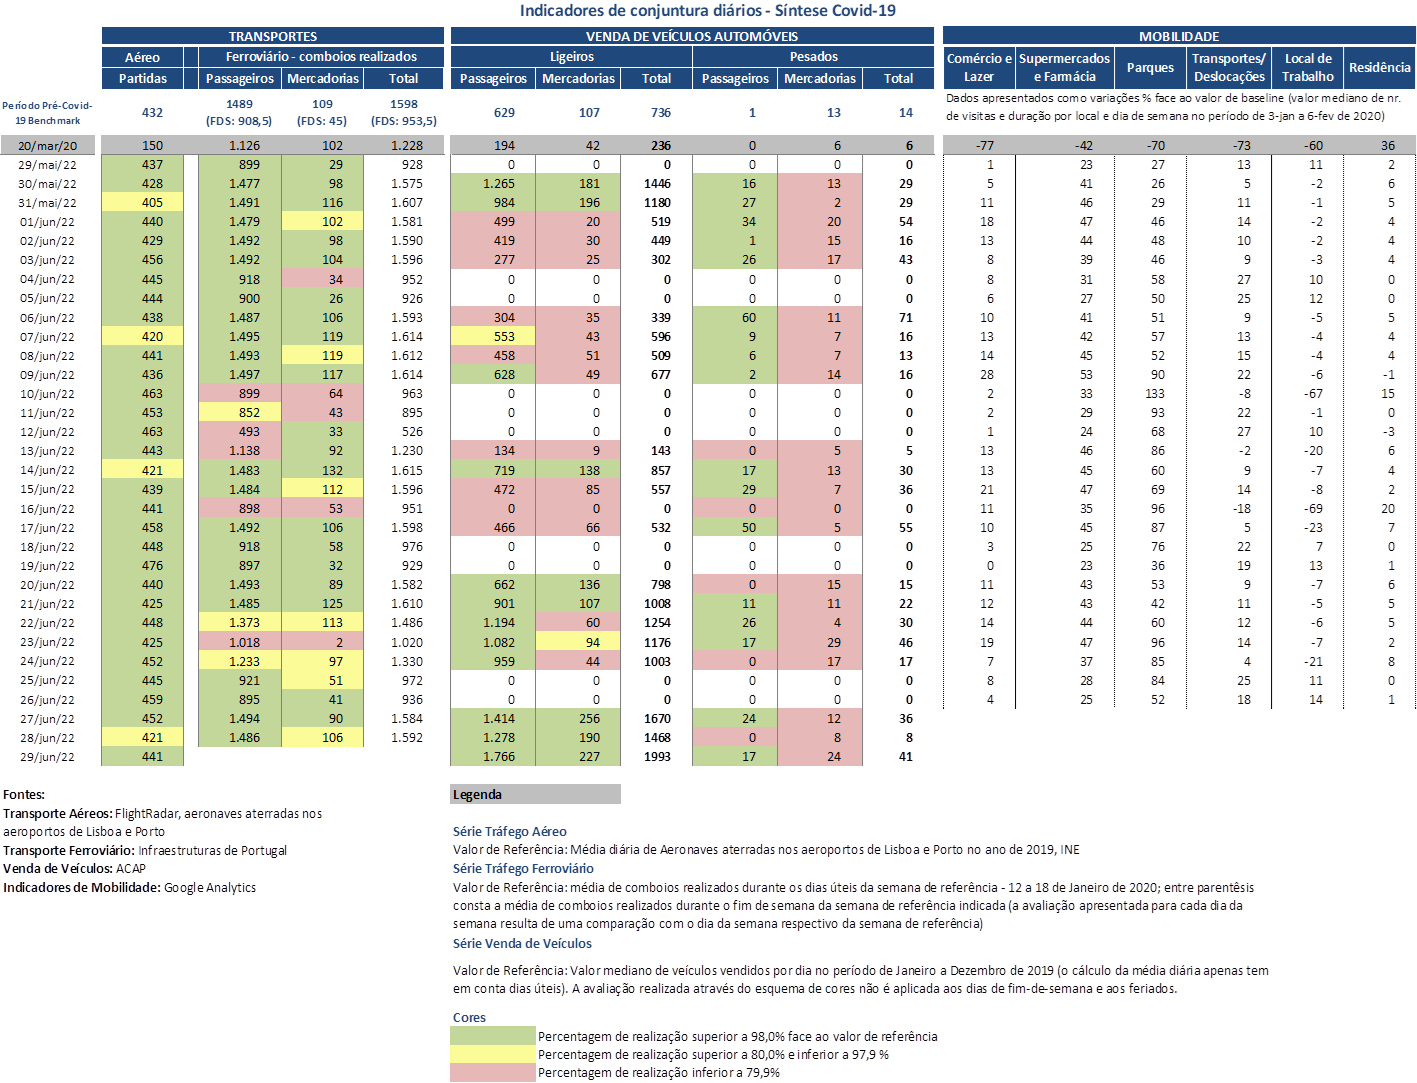Click the 71 heavy vehicles total cell
Screen dimensions: 1417x1083
click(x=899, y=318)
